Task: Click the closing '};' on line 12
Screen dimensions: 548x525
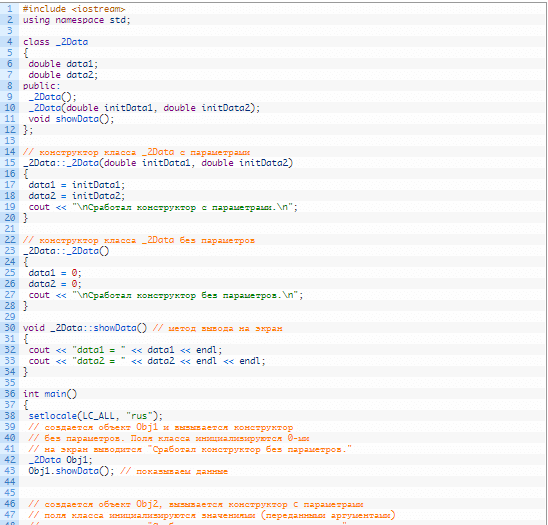Action: click(28, 130)
